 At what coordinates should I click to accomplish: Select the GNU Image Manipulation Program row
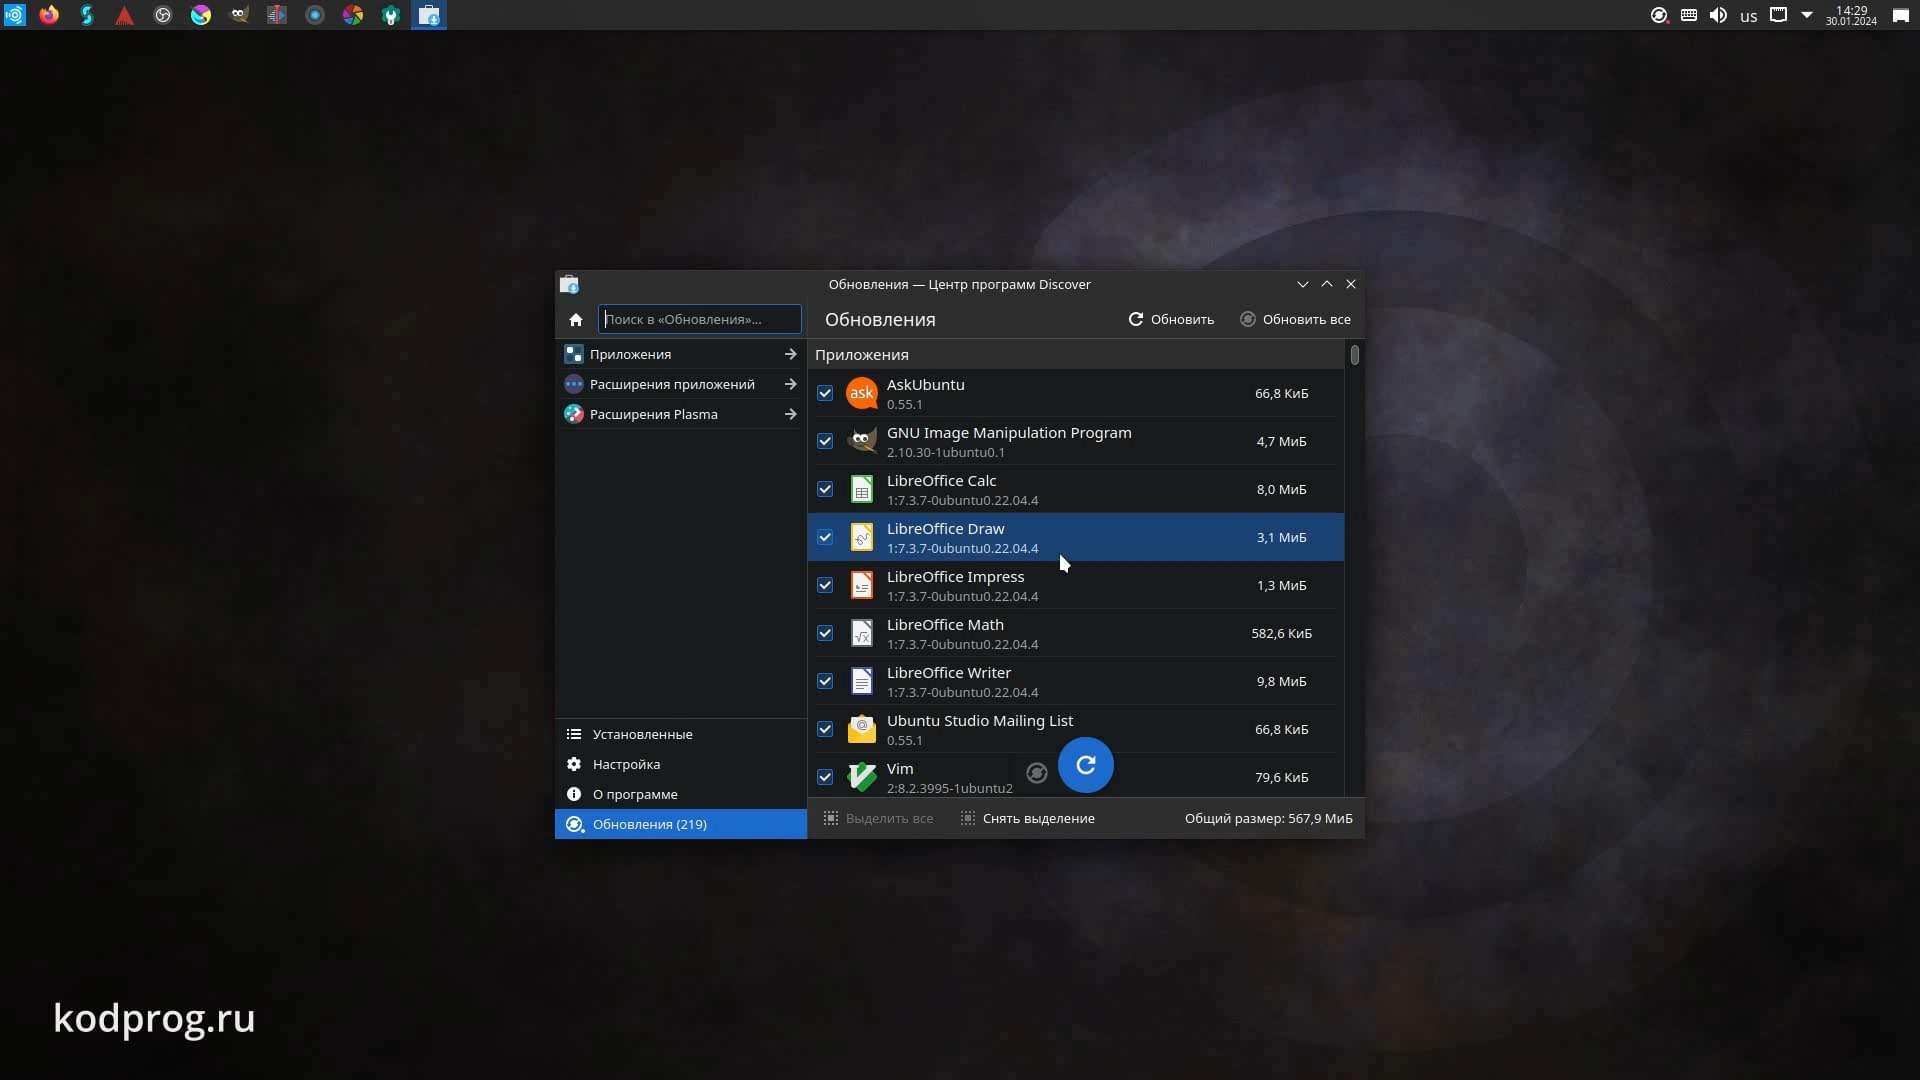click(1076, 441)
